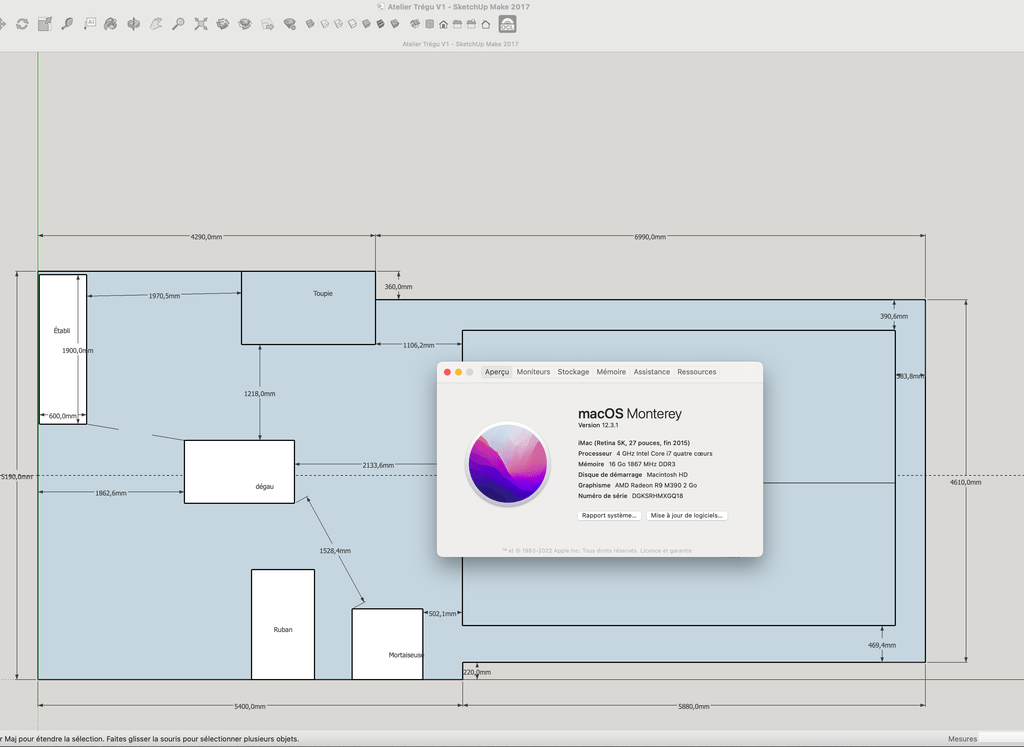Image resolution: width=1024 pixels, height=747 pixels.
Task: Open the 3D Warehouse
Action: [223, 24]
